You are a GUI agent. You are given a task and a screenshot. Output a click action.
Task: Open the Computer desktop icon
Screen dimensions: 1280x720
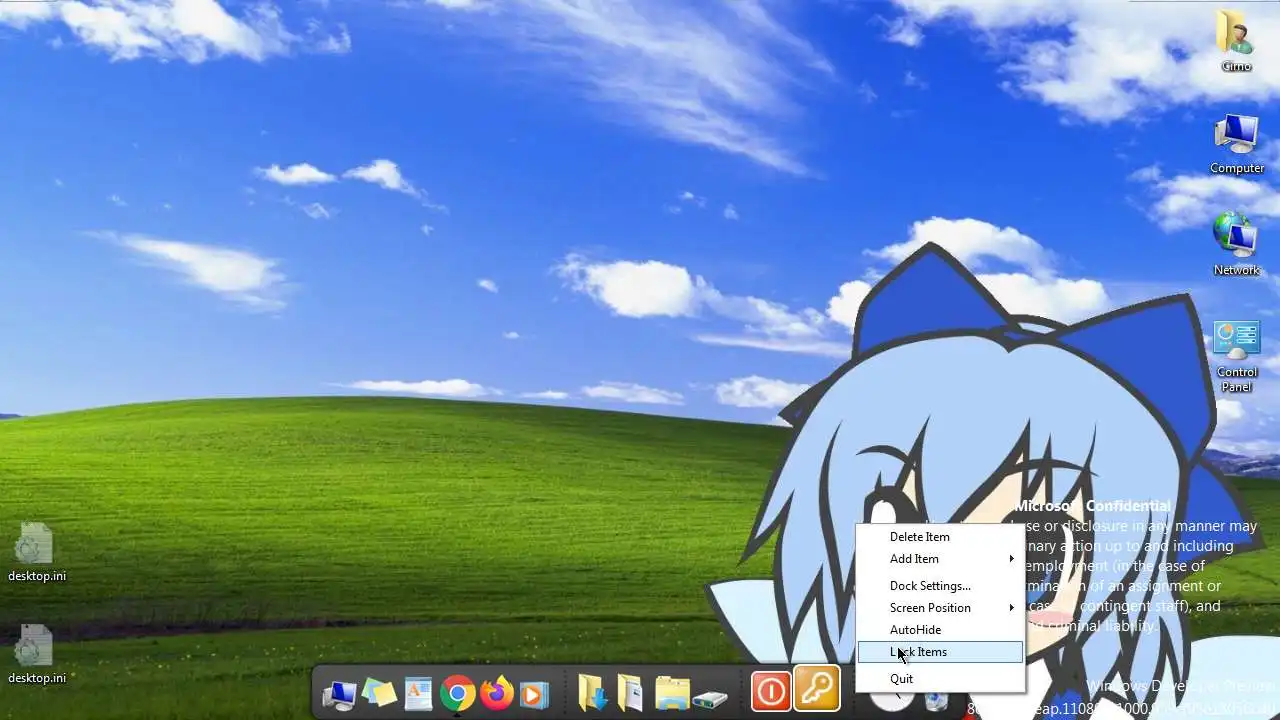tap(1237, 143)
